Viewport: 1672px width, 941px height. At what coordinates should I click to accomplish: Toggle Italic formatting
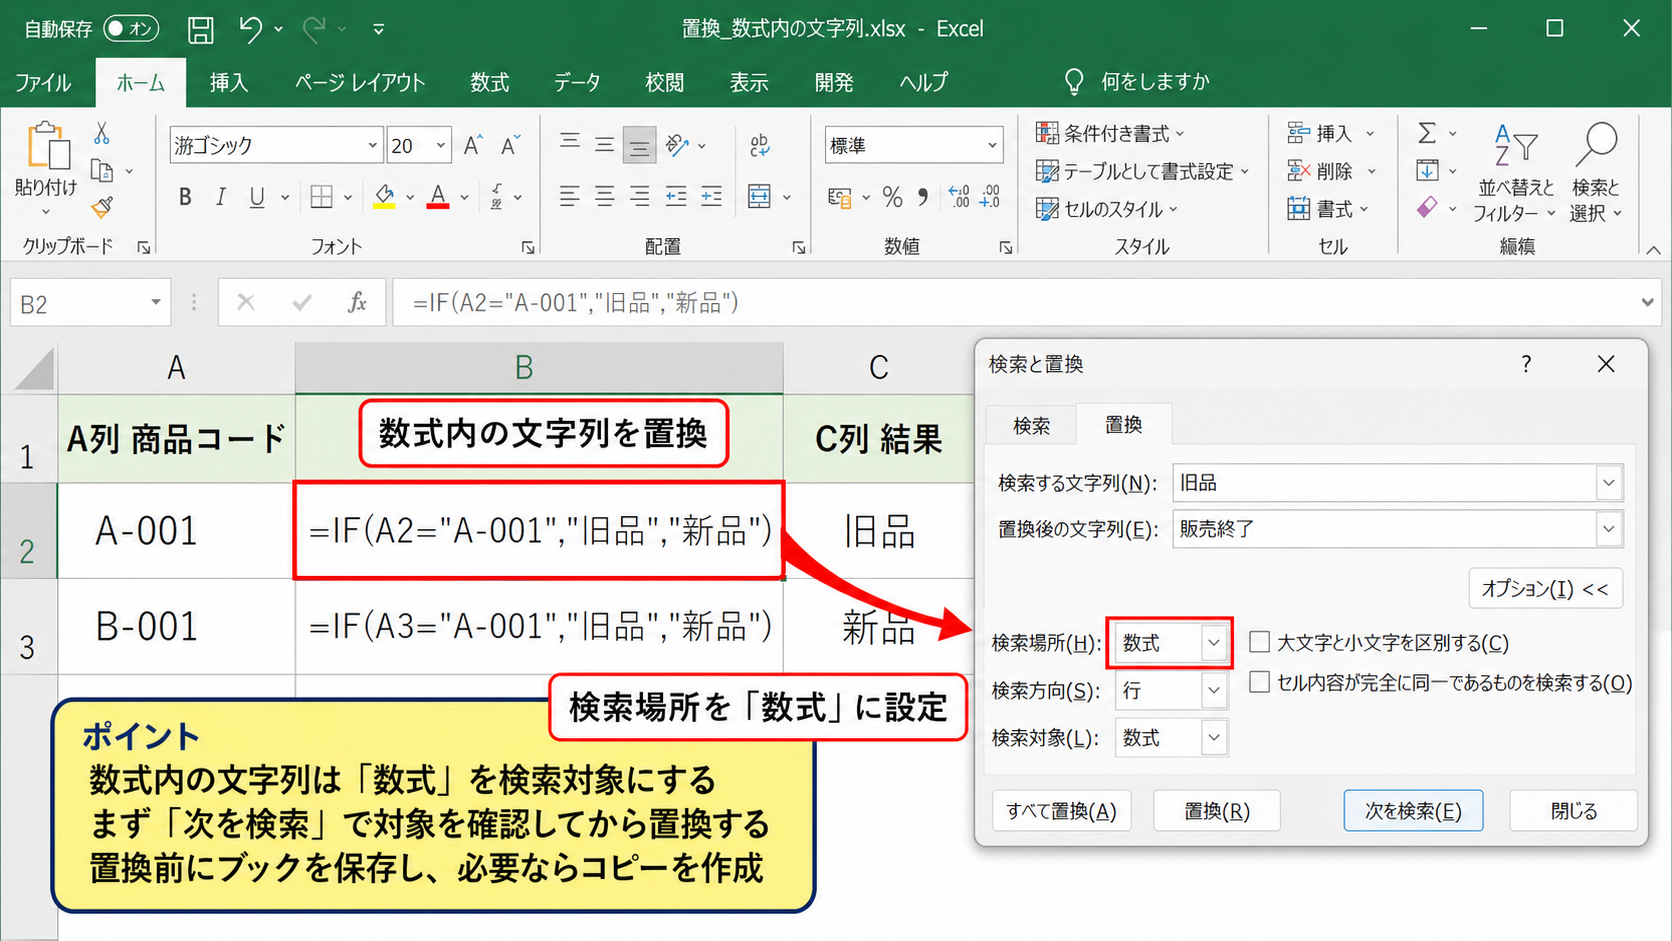(x=221, y=197)
